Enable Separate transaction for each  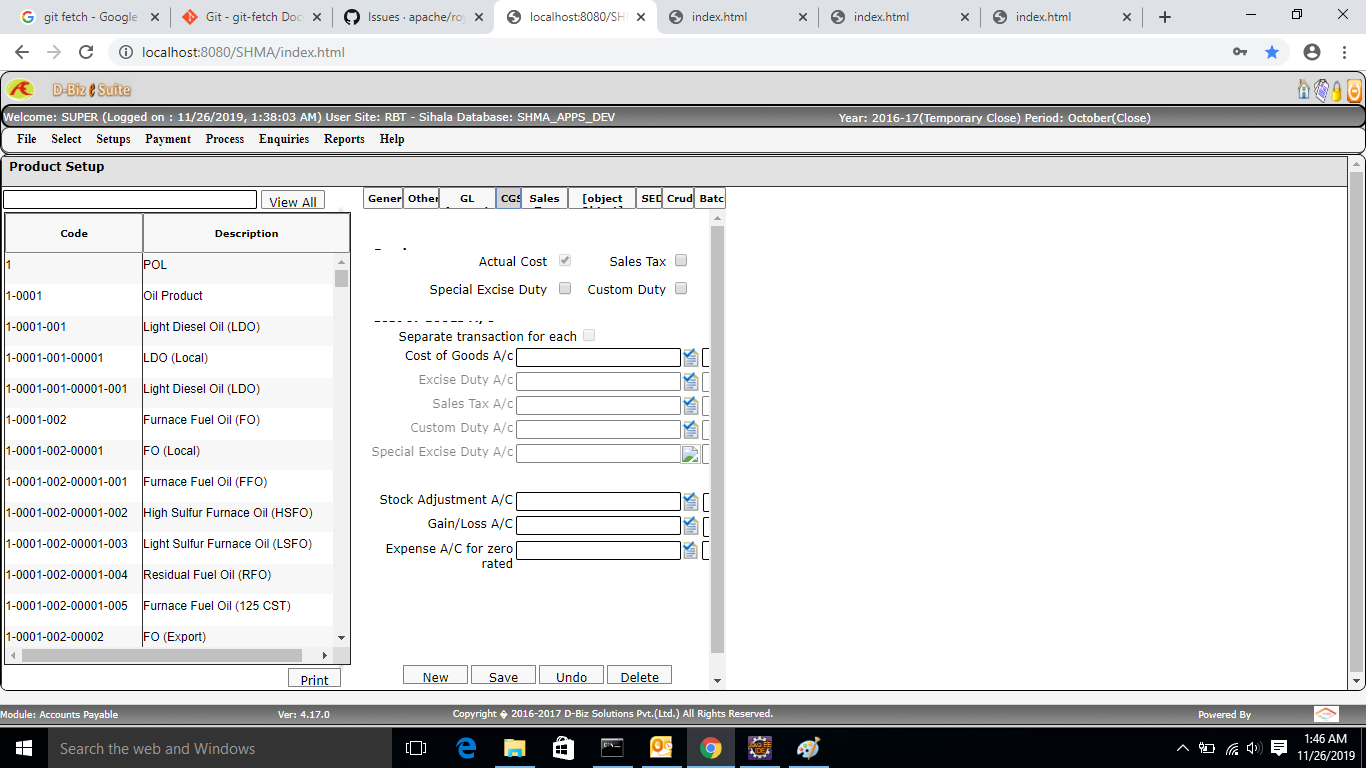589,335
